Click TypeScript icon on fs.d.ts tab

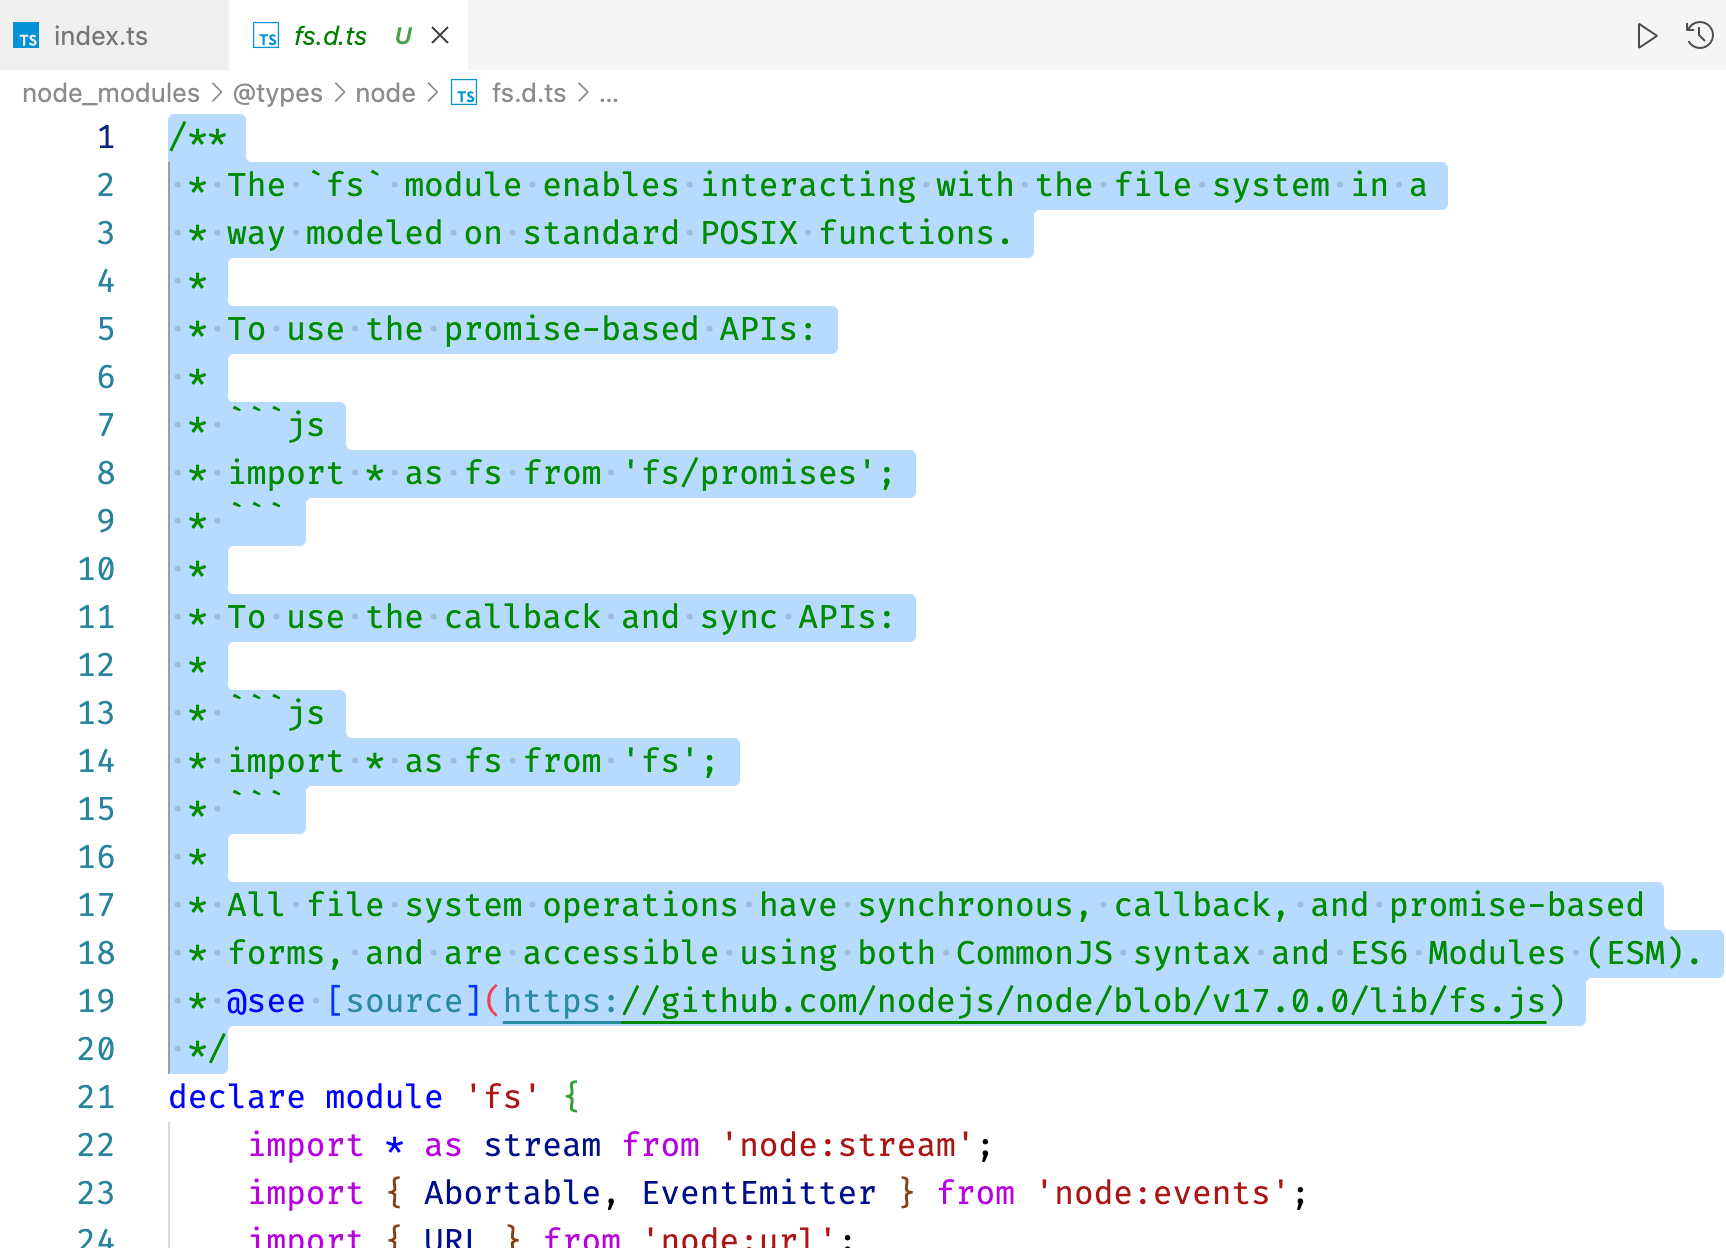266,37
